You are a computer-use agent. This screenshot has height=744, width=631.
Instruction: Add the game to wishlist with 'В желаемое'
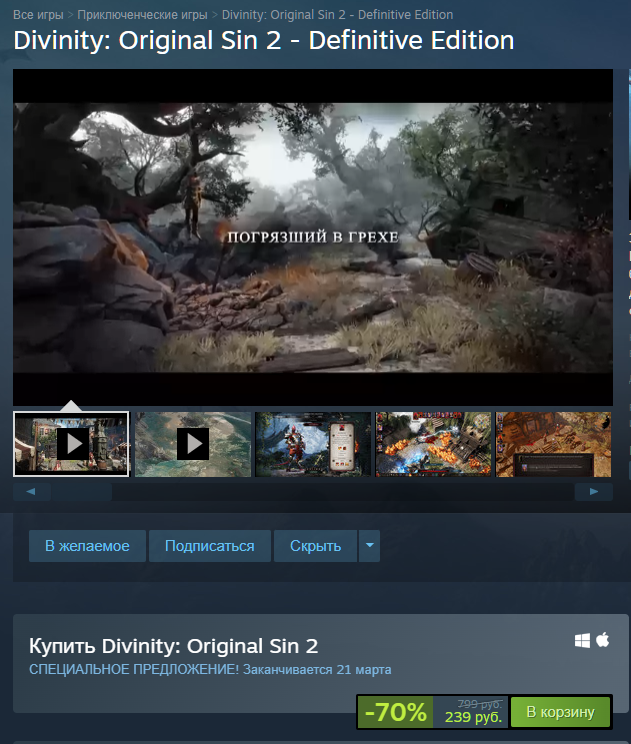[x=87, y=546]
